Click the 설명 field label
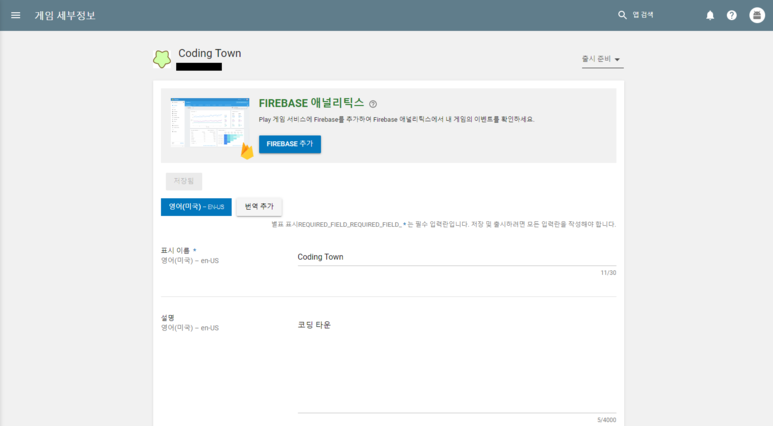The height and width of the screenshot is (426, 773). tap(168, 318)
